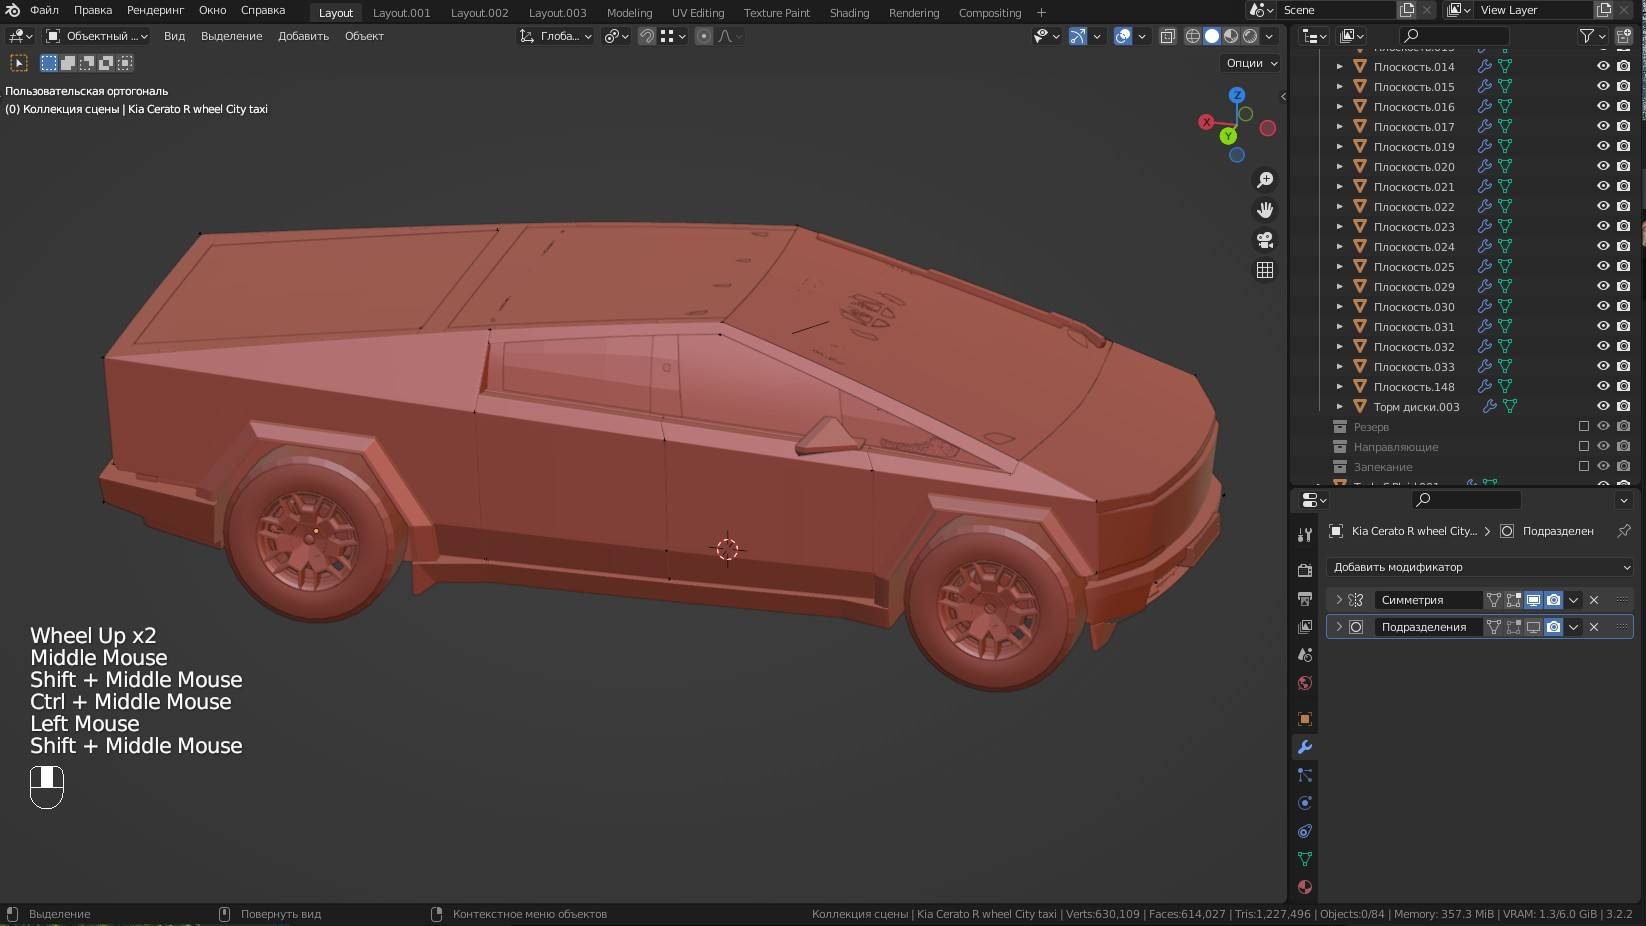
Task: Open the Файл menu
Action: point(44,10)
